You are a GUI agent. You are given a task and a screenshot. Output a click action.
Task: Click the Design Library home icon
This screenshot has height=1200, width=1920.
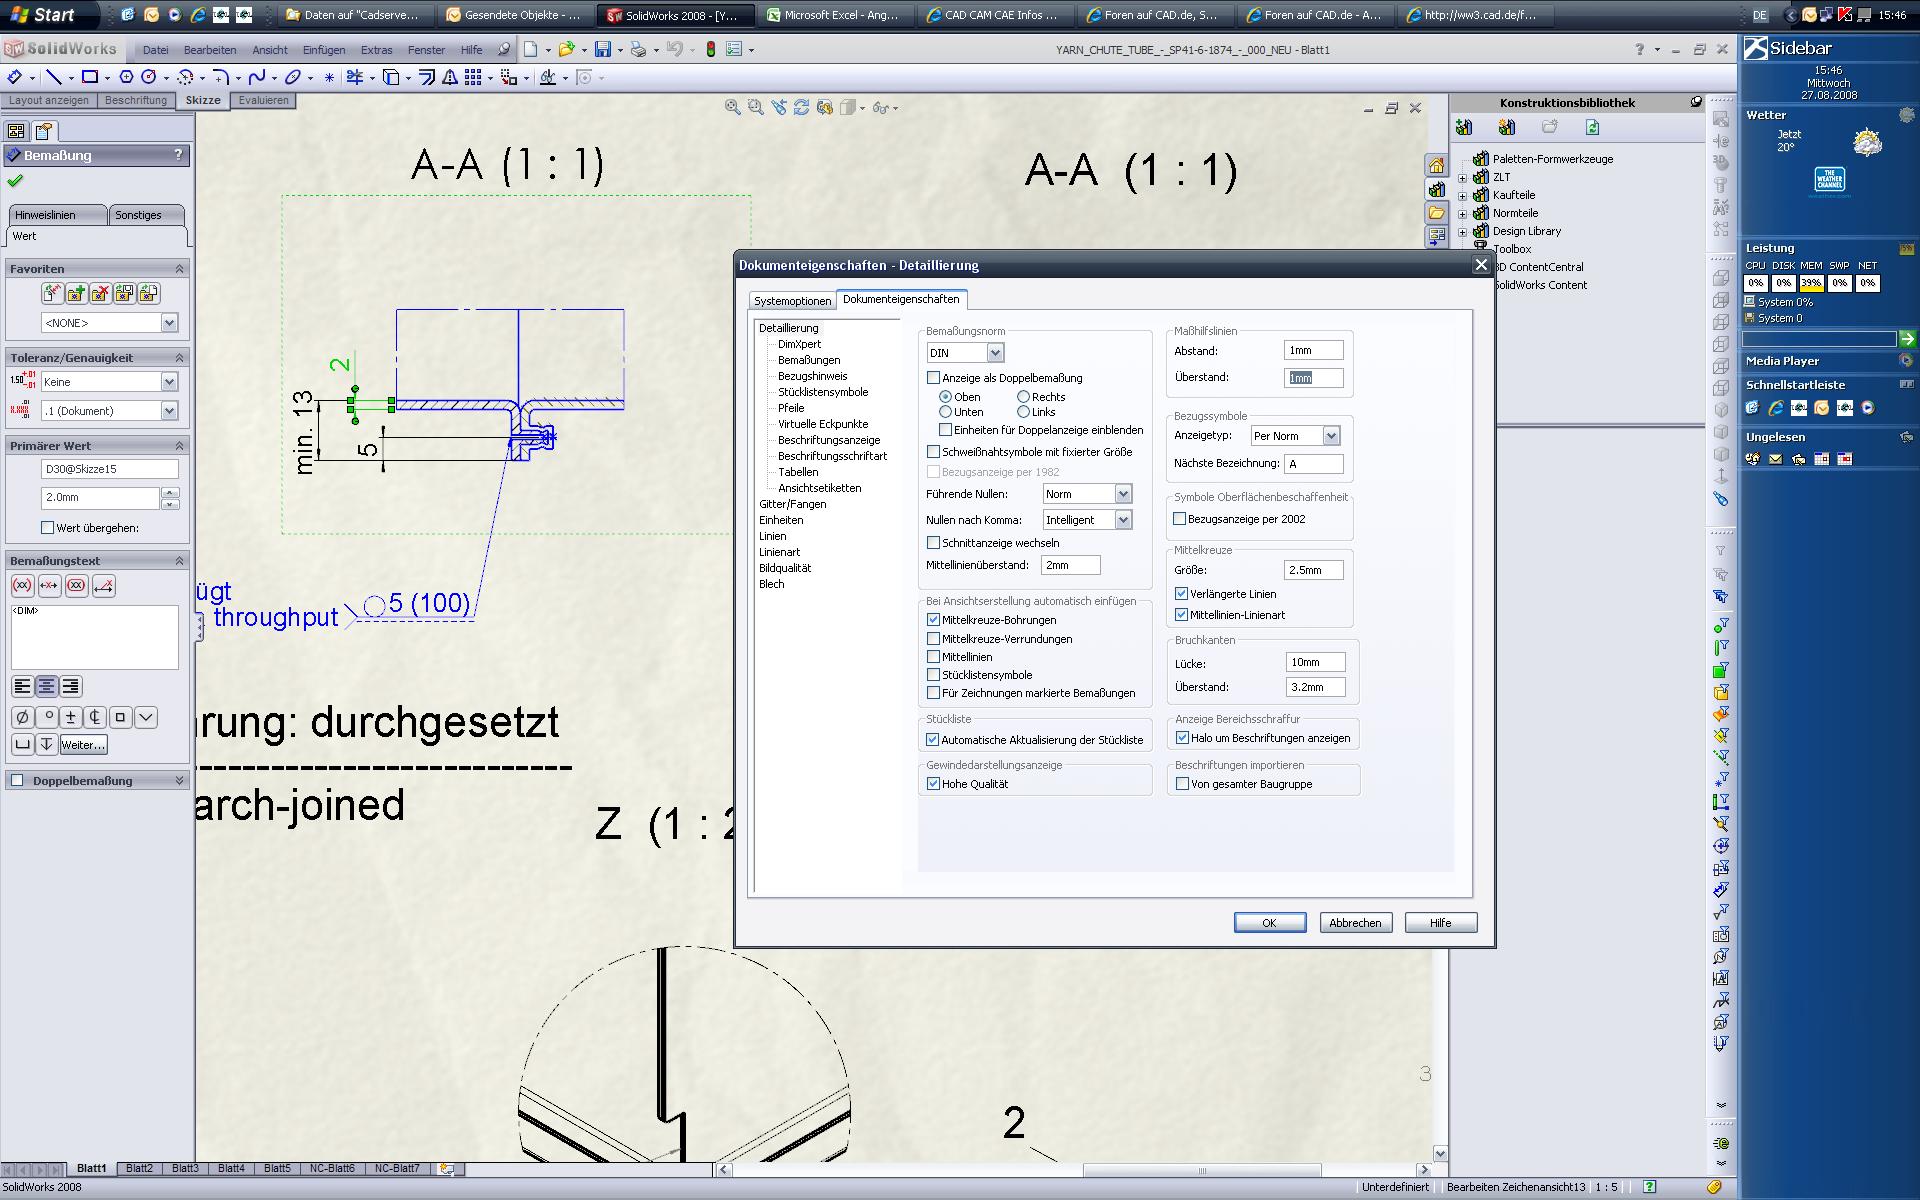1436,166
